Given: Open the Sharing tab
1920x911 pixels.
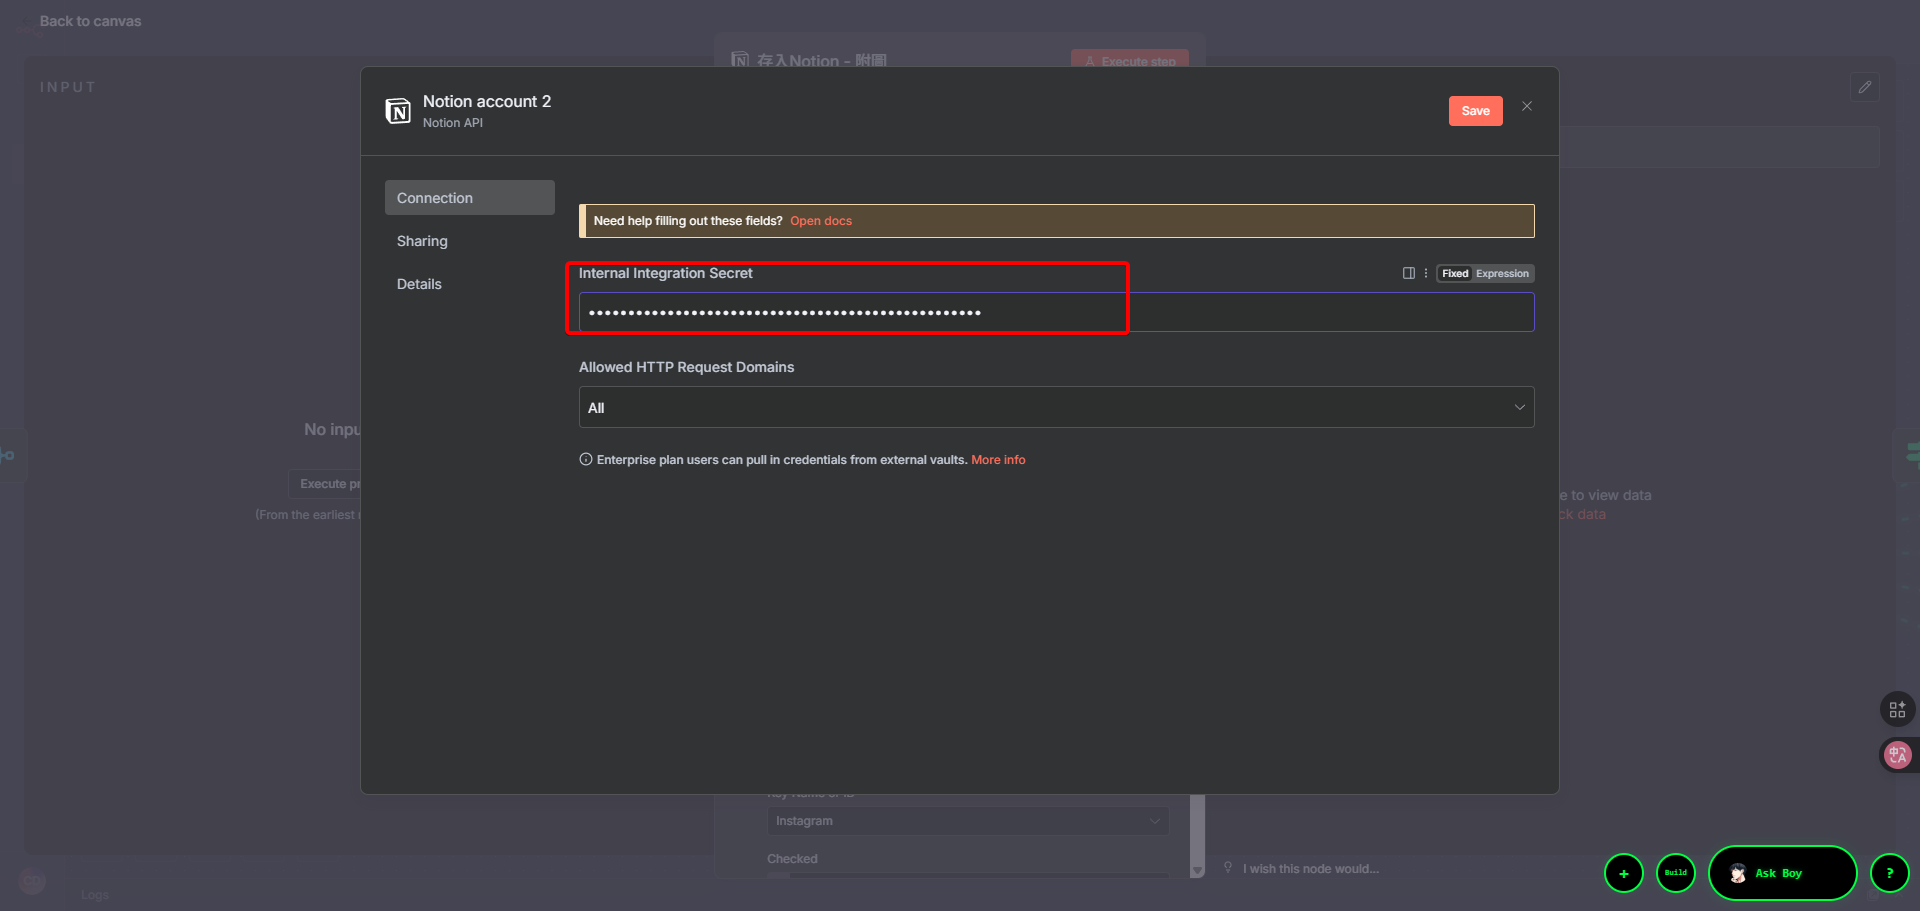Looking at the screenshot, I should 422,241.
